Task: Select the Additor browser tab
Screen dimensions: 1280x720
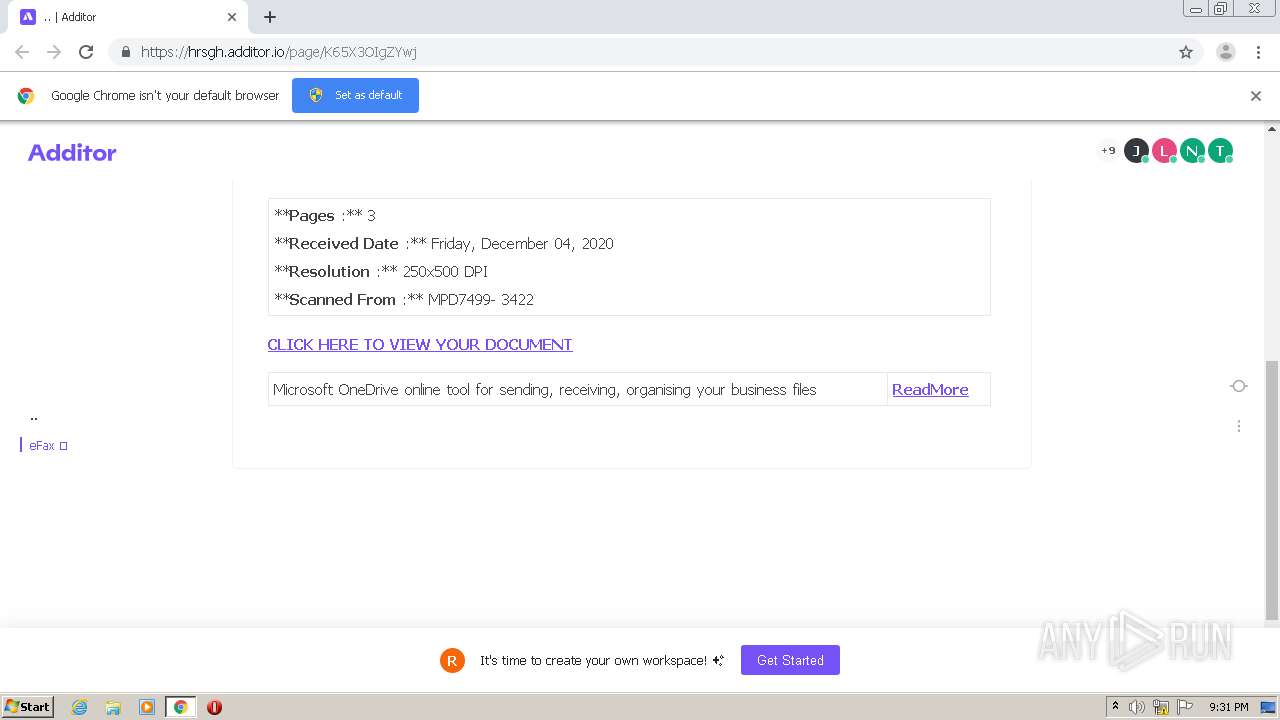Action: [128, 17]
